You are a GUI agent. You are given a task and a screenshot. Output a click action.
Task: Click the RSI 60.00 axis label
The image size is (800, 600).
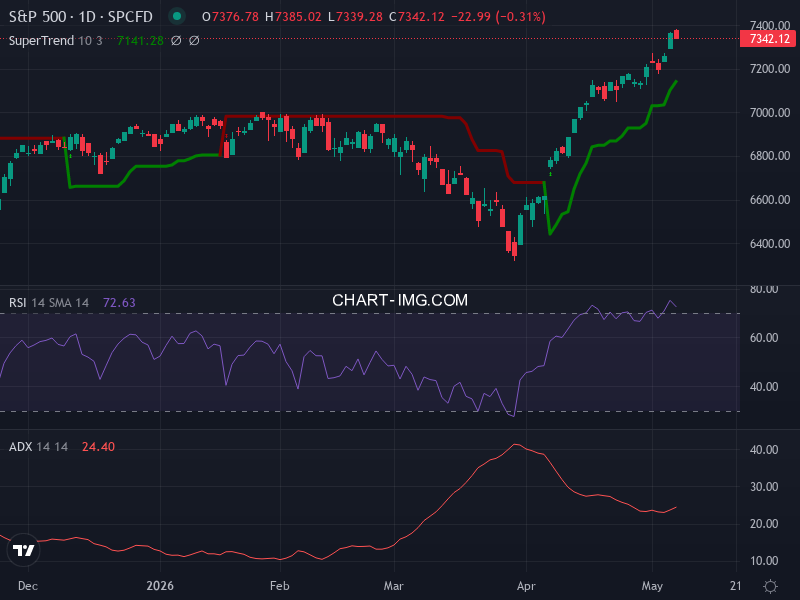(764, 338)
